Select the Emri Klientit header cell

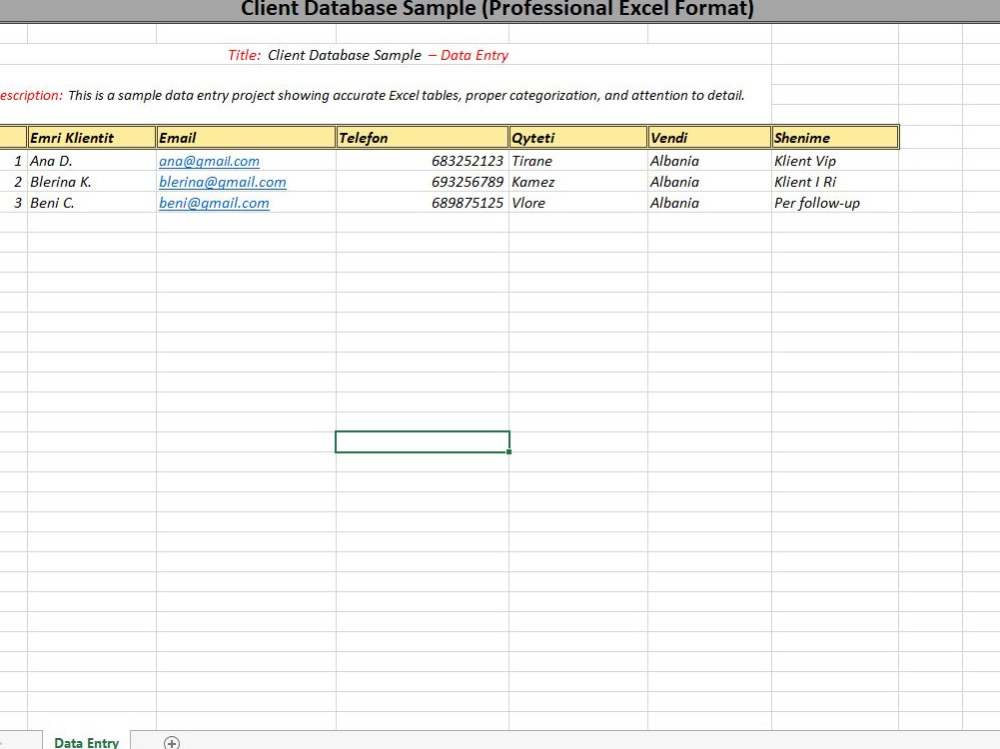point(92,138)
